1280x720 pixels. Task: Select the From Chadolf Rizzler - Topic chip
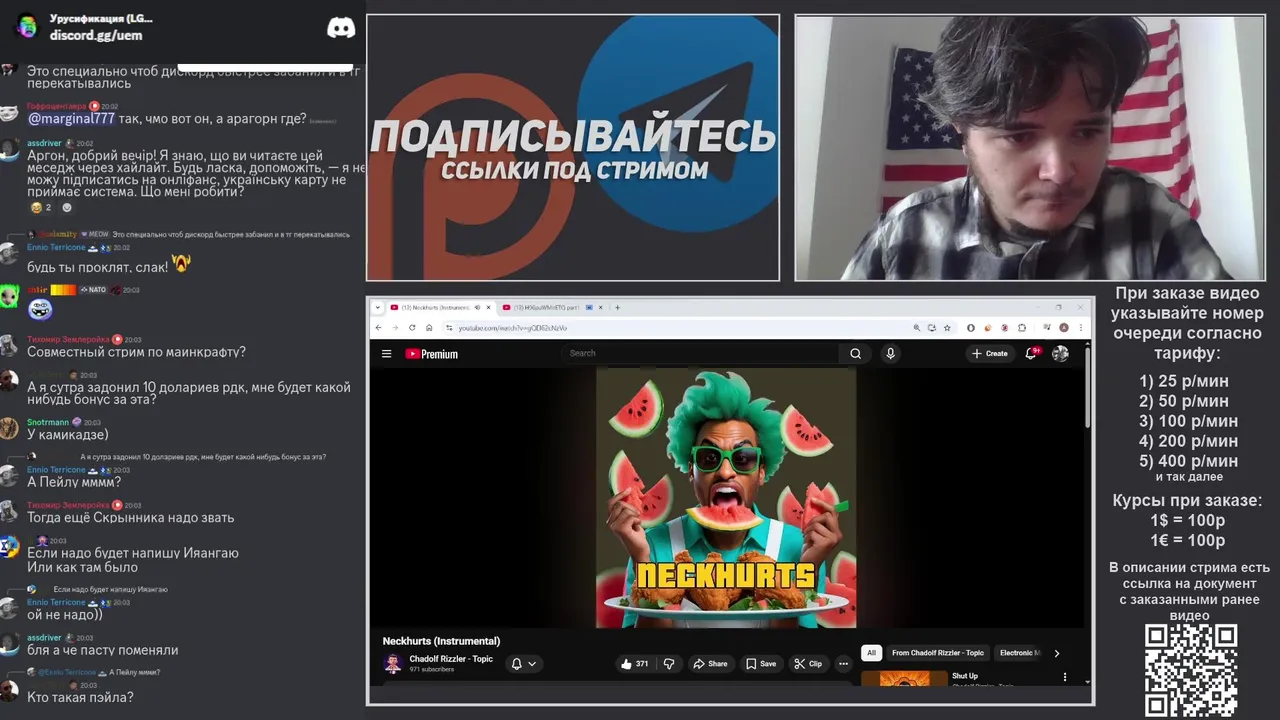click(938, 653)
